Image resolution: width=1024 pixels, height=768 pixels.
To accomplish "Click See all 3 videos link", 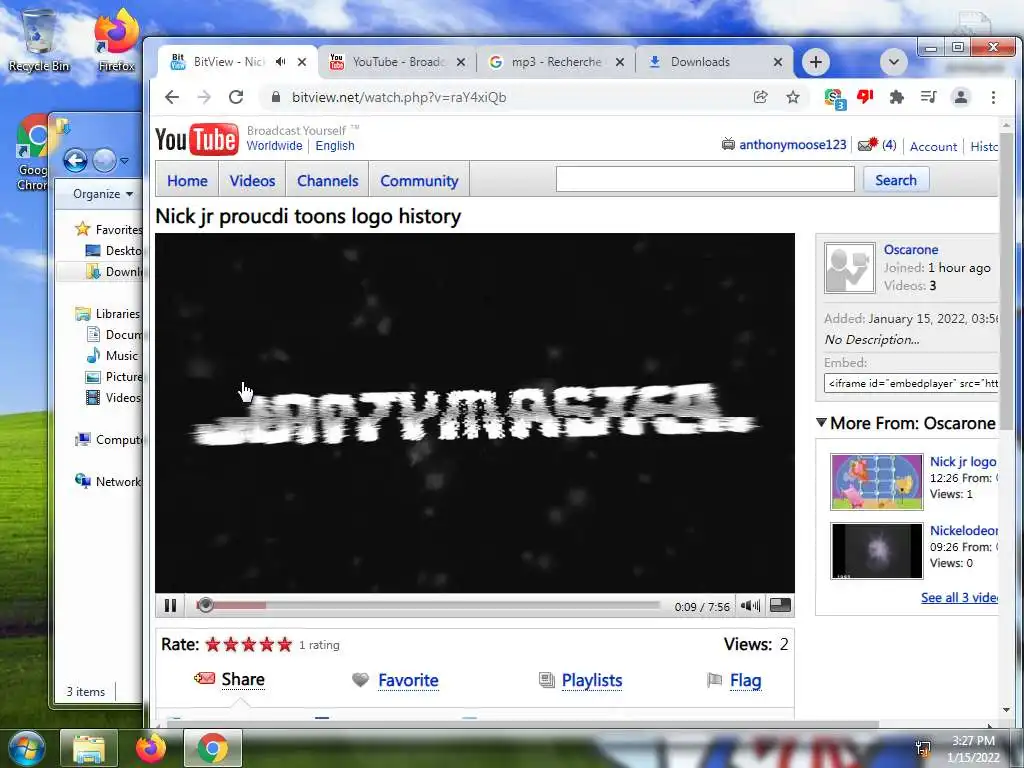I will 959,598.
